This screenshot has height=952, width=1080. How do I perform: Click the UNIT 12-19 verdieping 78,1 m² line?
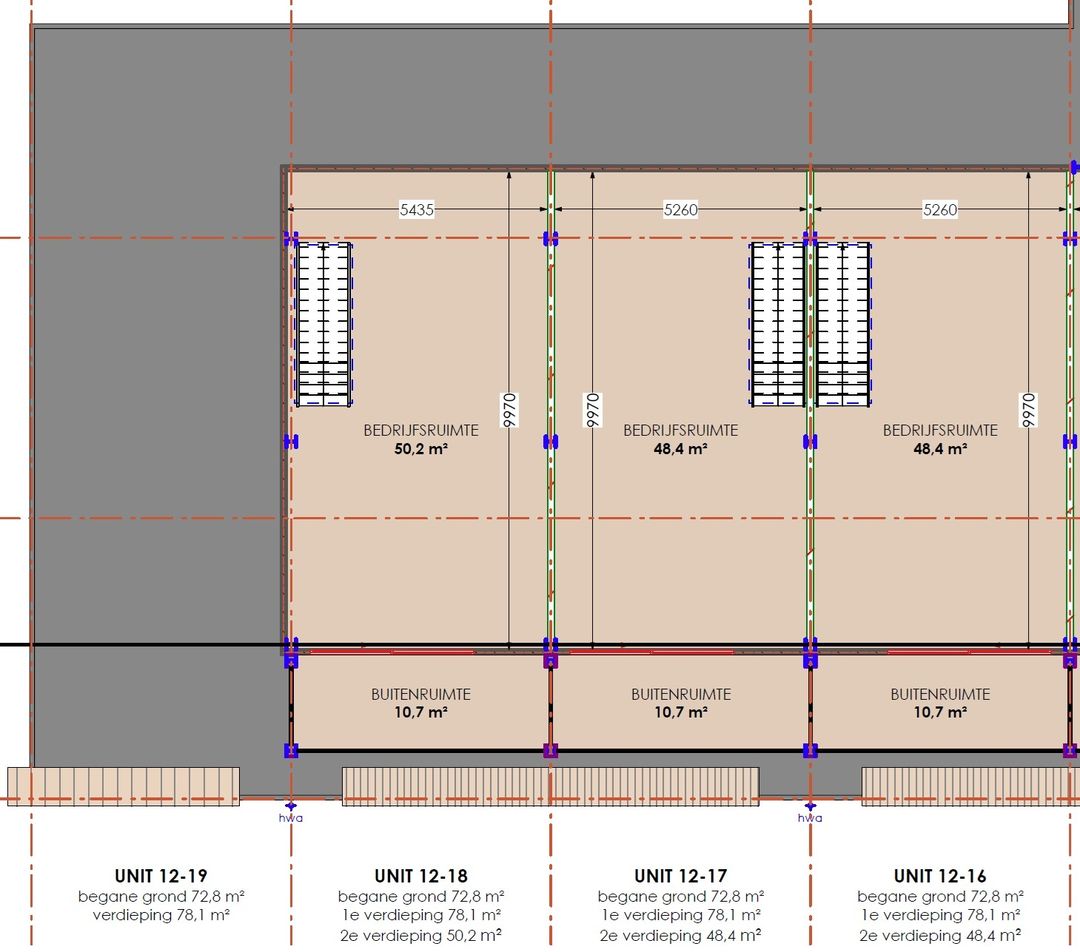click(x=162, y=915)
